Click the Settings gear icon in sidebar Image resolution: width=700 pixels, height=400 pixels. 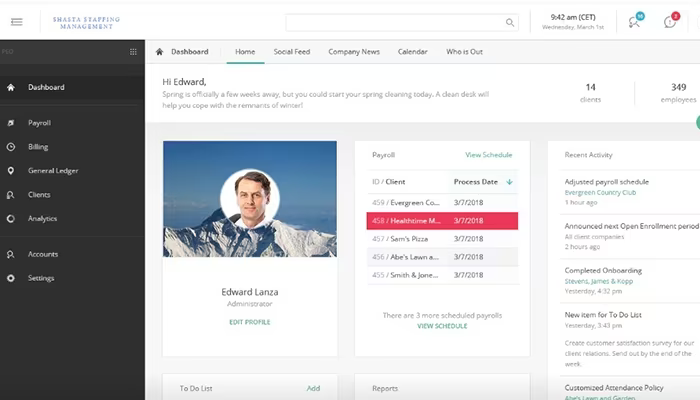click(x=11, y=278)
